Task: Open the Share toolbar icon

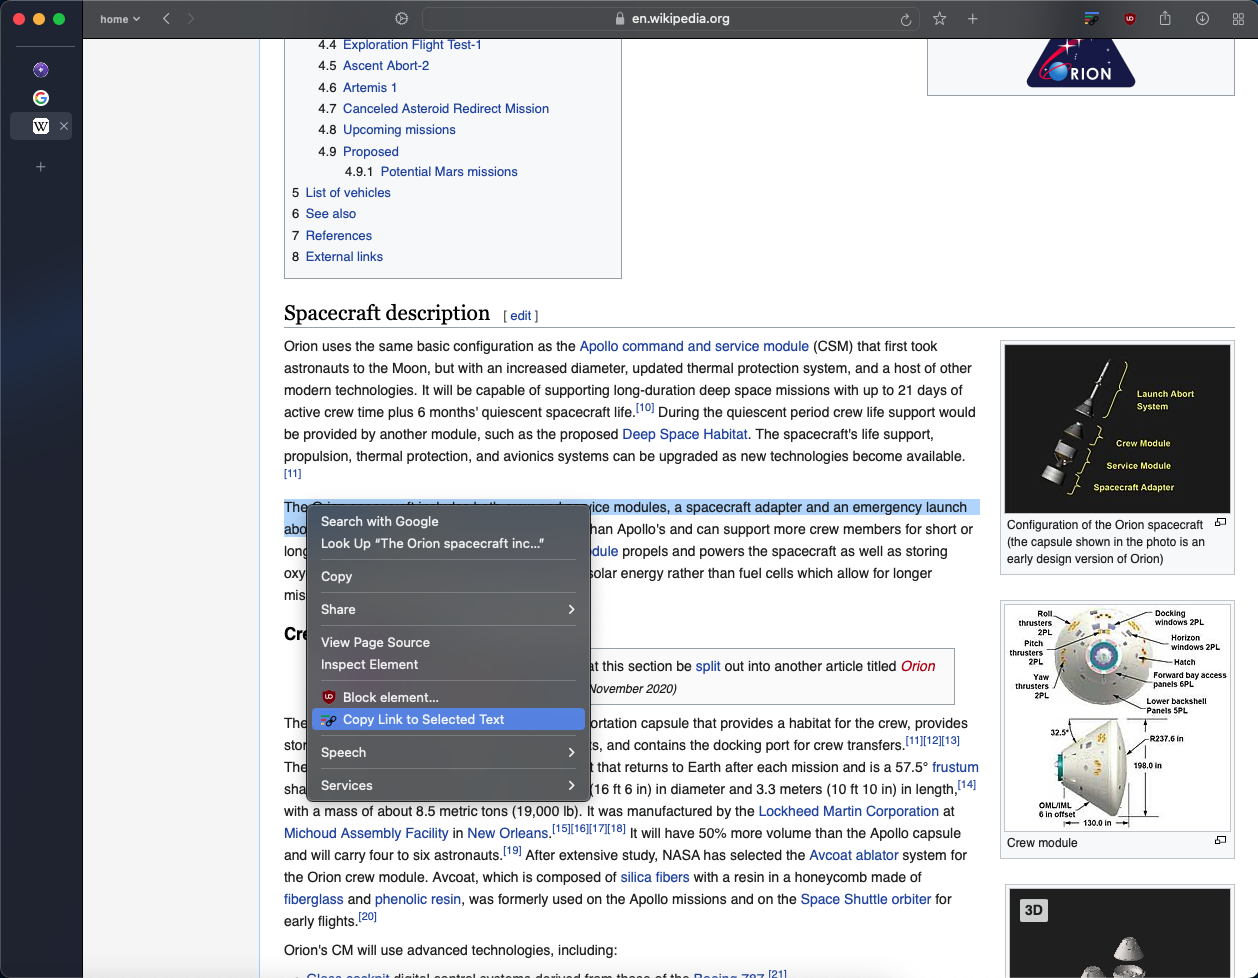Action: click(x=1165, y=19)
